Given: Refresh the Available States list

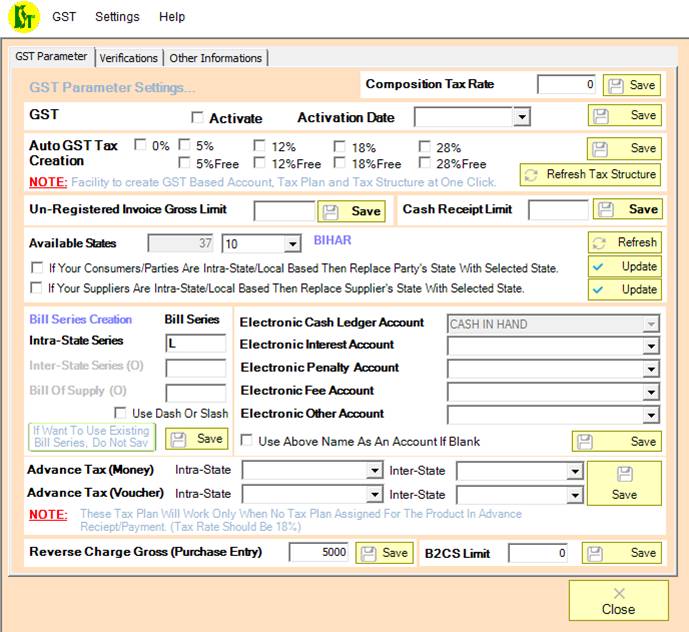Looking at the screenshot, I should tap(624, 242).
